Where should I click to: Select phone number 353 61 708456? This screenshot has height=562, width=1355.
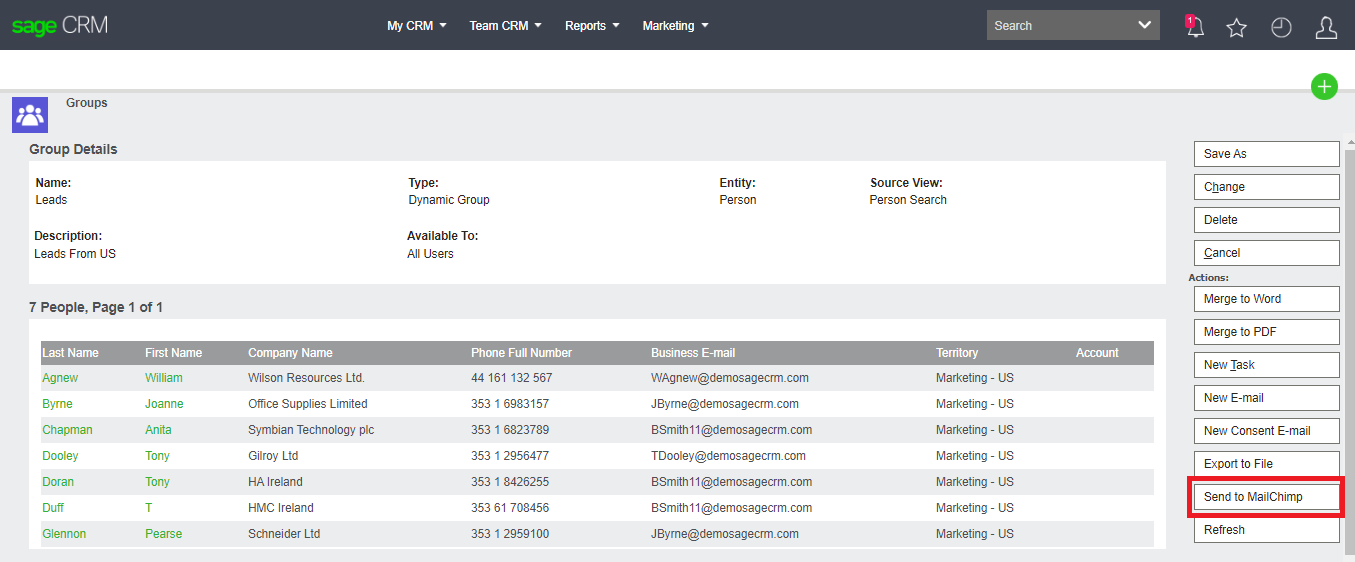pos(510,508)
